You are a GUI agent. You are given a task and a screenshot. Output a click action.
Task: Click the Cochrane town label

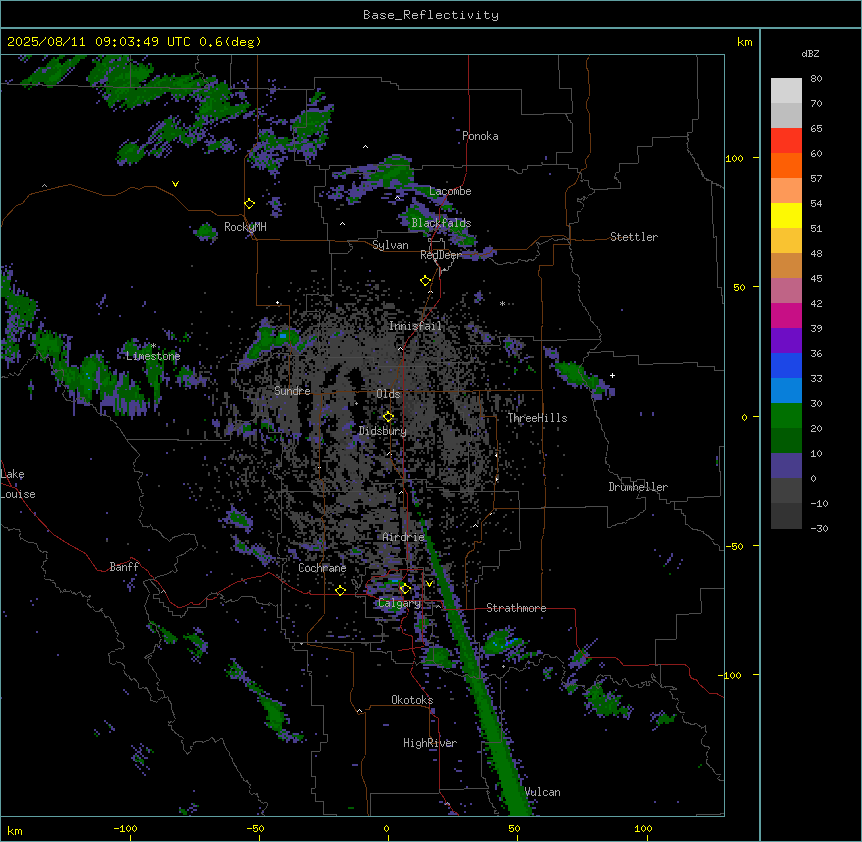pyautogui.click(x=322, y=568)
